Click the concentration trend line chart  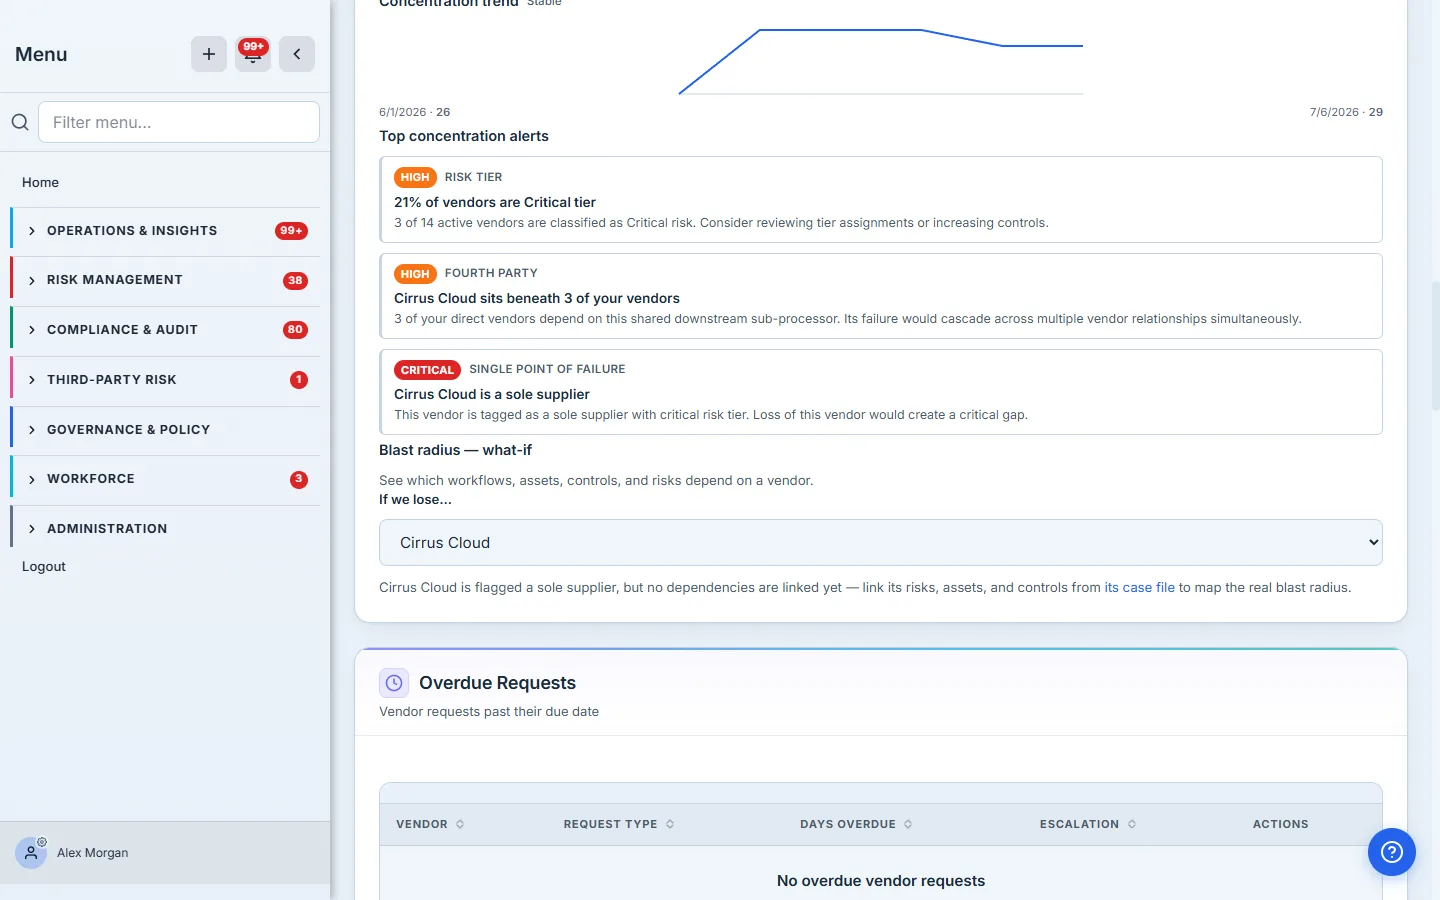[881, 61]
